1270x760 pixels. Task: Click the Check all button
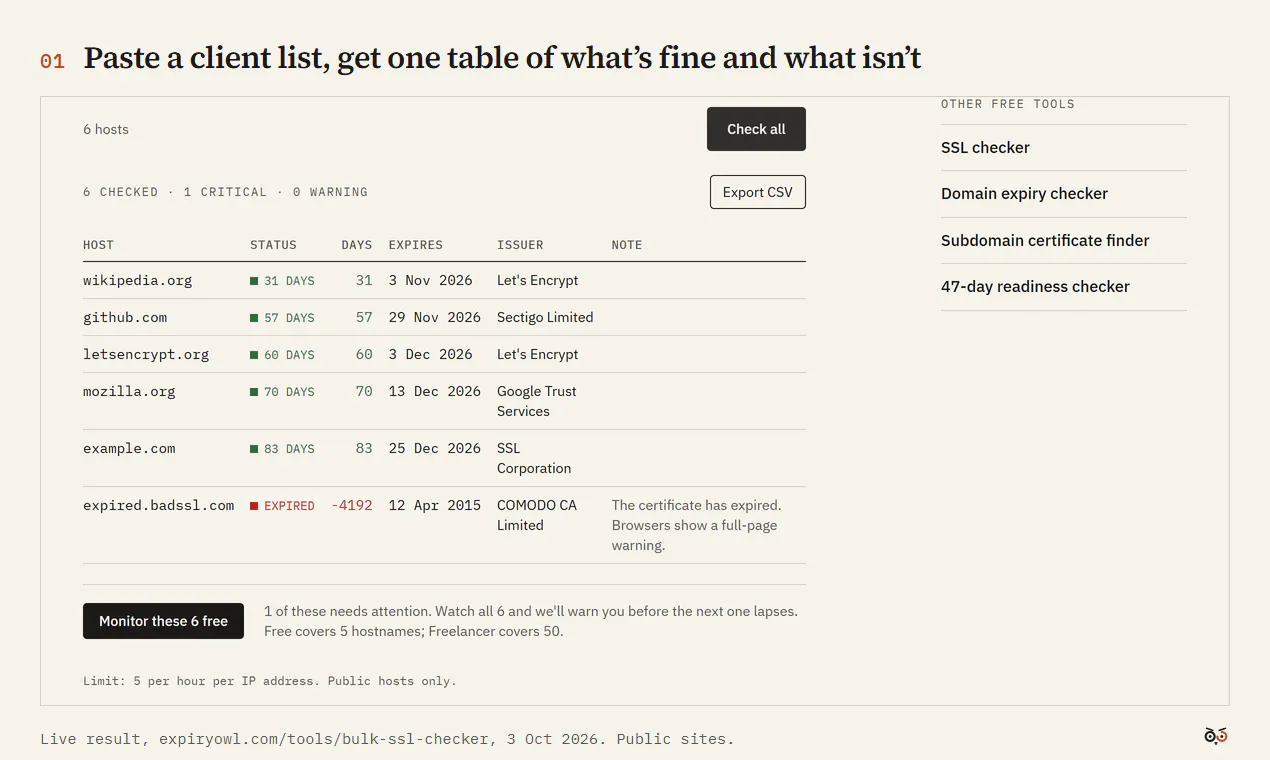pyautogui.click(x=756, y=129)
